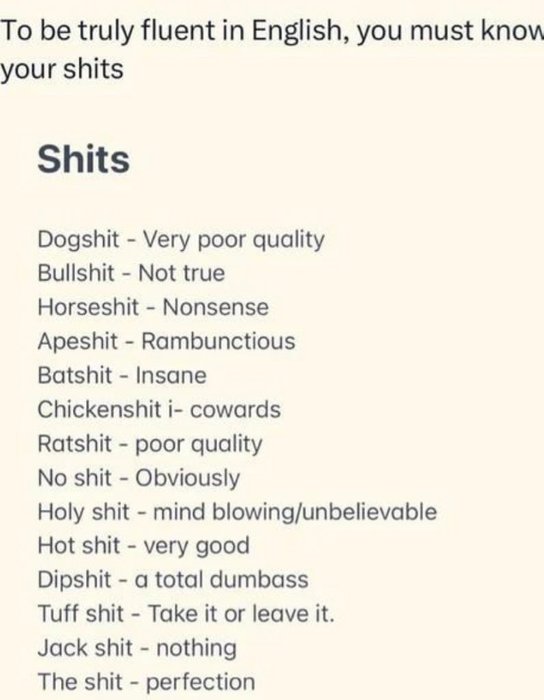Click The shit - perfection entry

click(146, 682)
